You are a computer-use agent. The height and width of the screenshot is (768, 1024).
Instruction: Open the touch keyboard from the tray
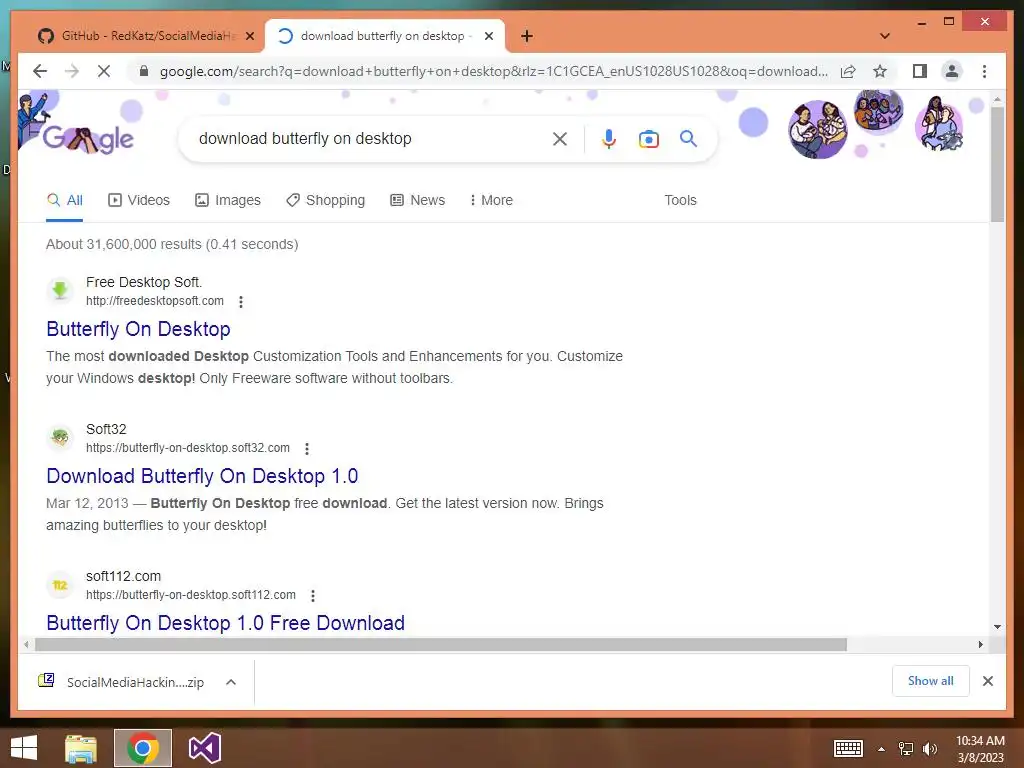click(848, 748)
